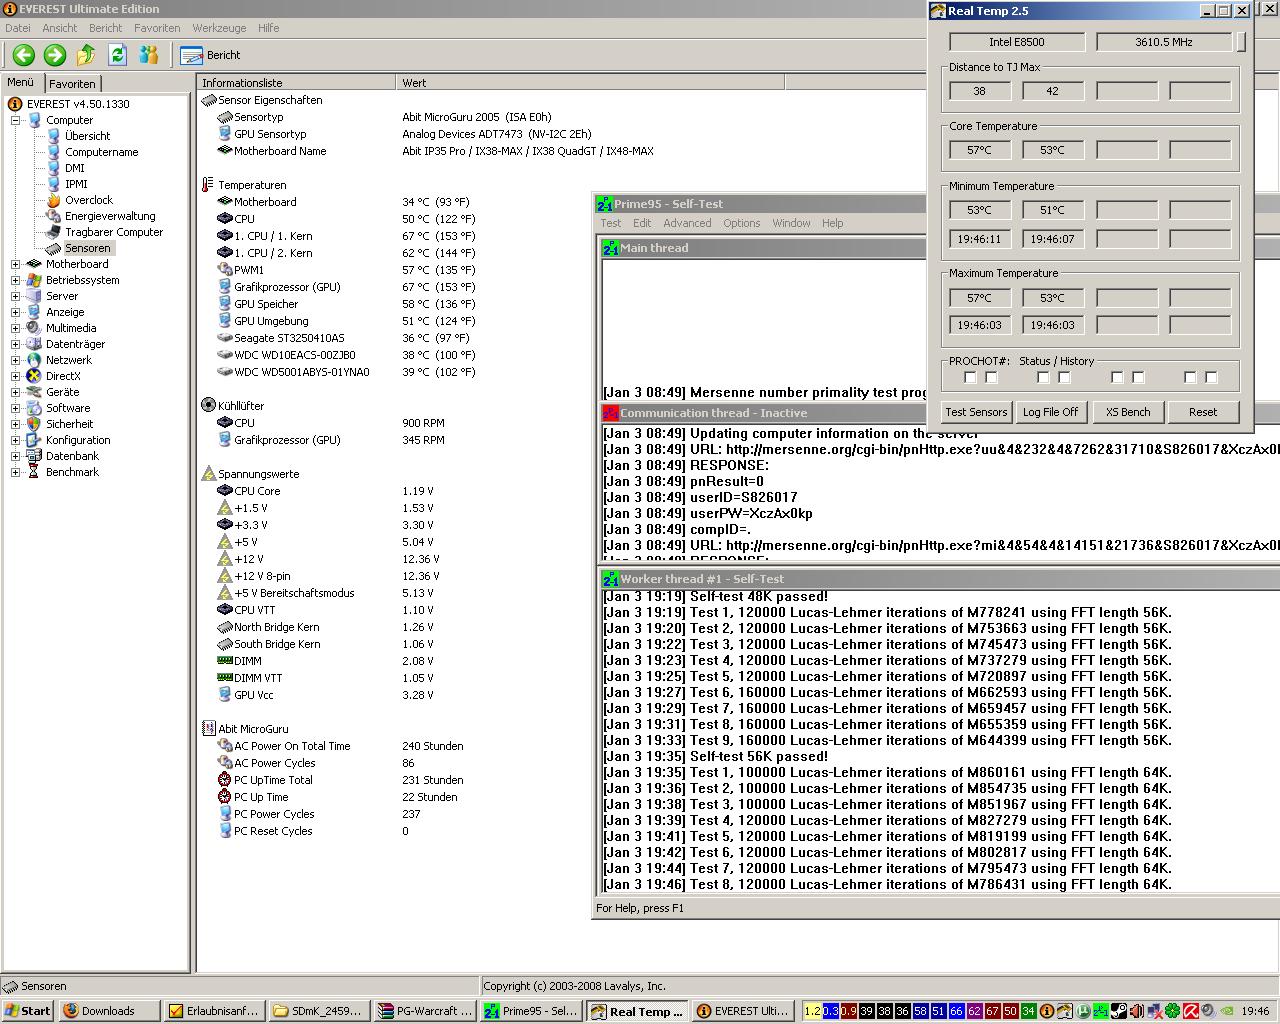Click the network connection tray icon with red X

click(1155, 1011)
